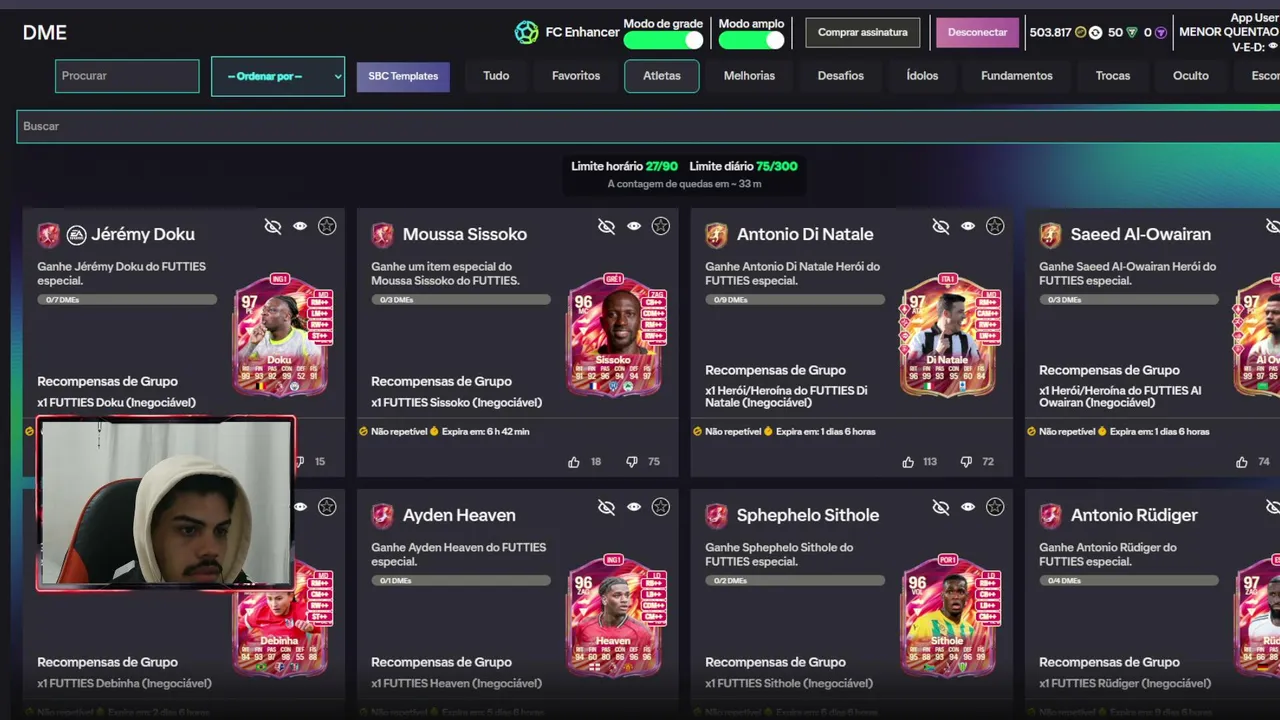Click the purple points icon in the header
Viewport: 1280px width, 720px height.
(1161, 32)
